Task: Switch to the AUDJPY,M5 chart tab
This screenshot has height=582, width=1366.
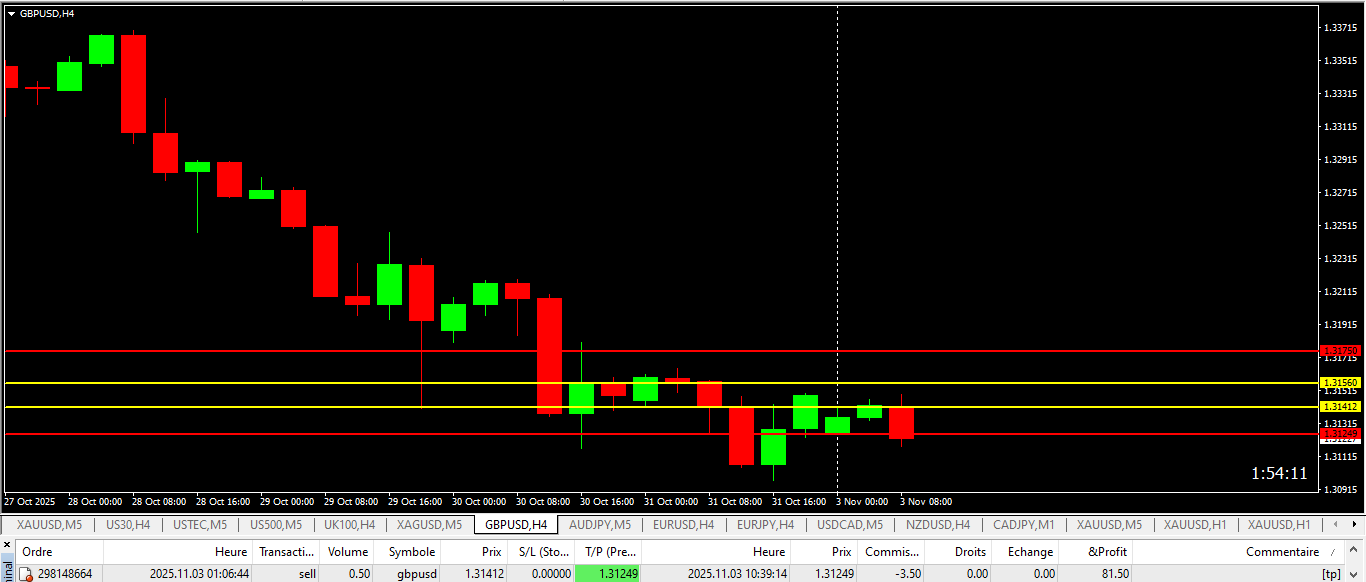Action: pyautogui.click(x=599, y=524)
